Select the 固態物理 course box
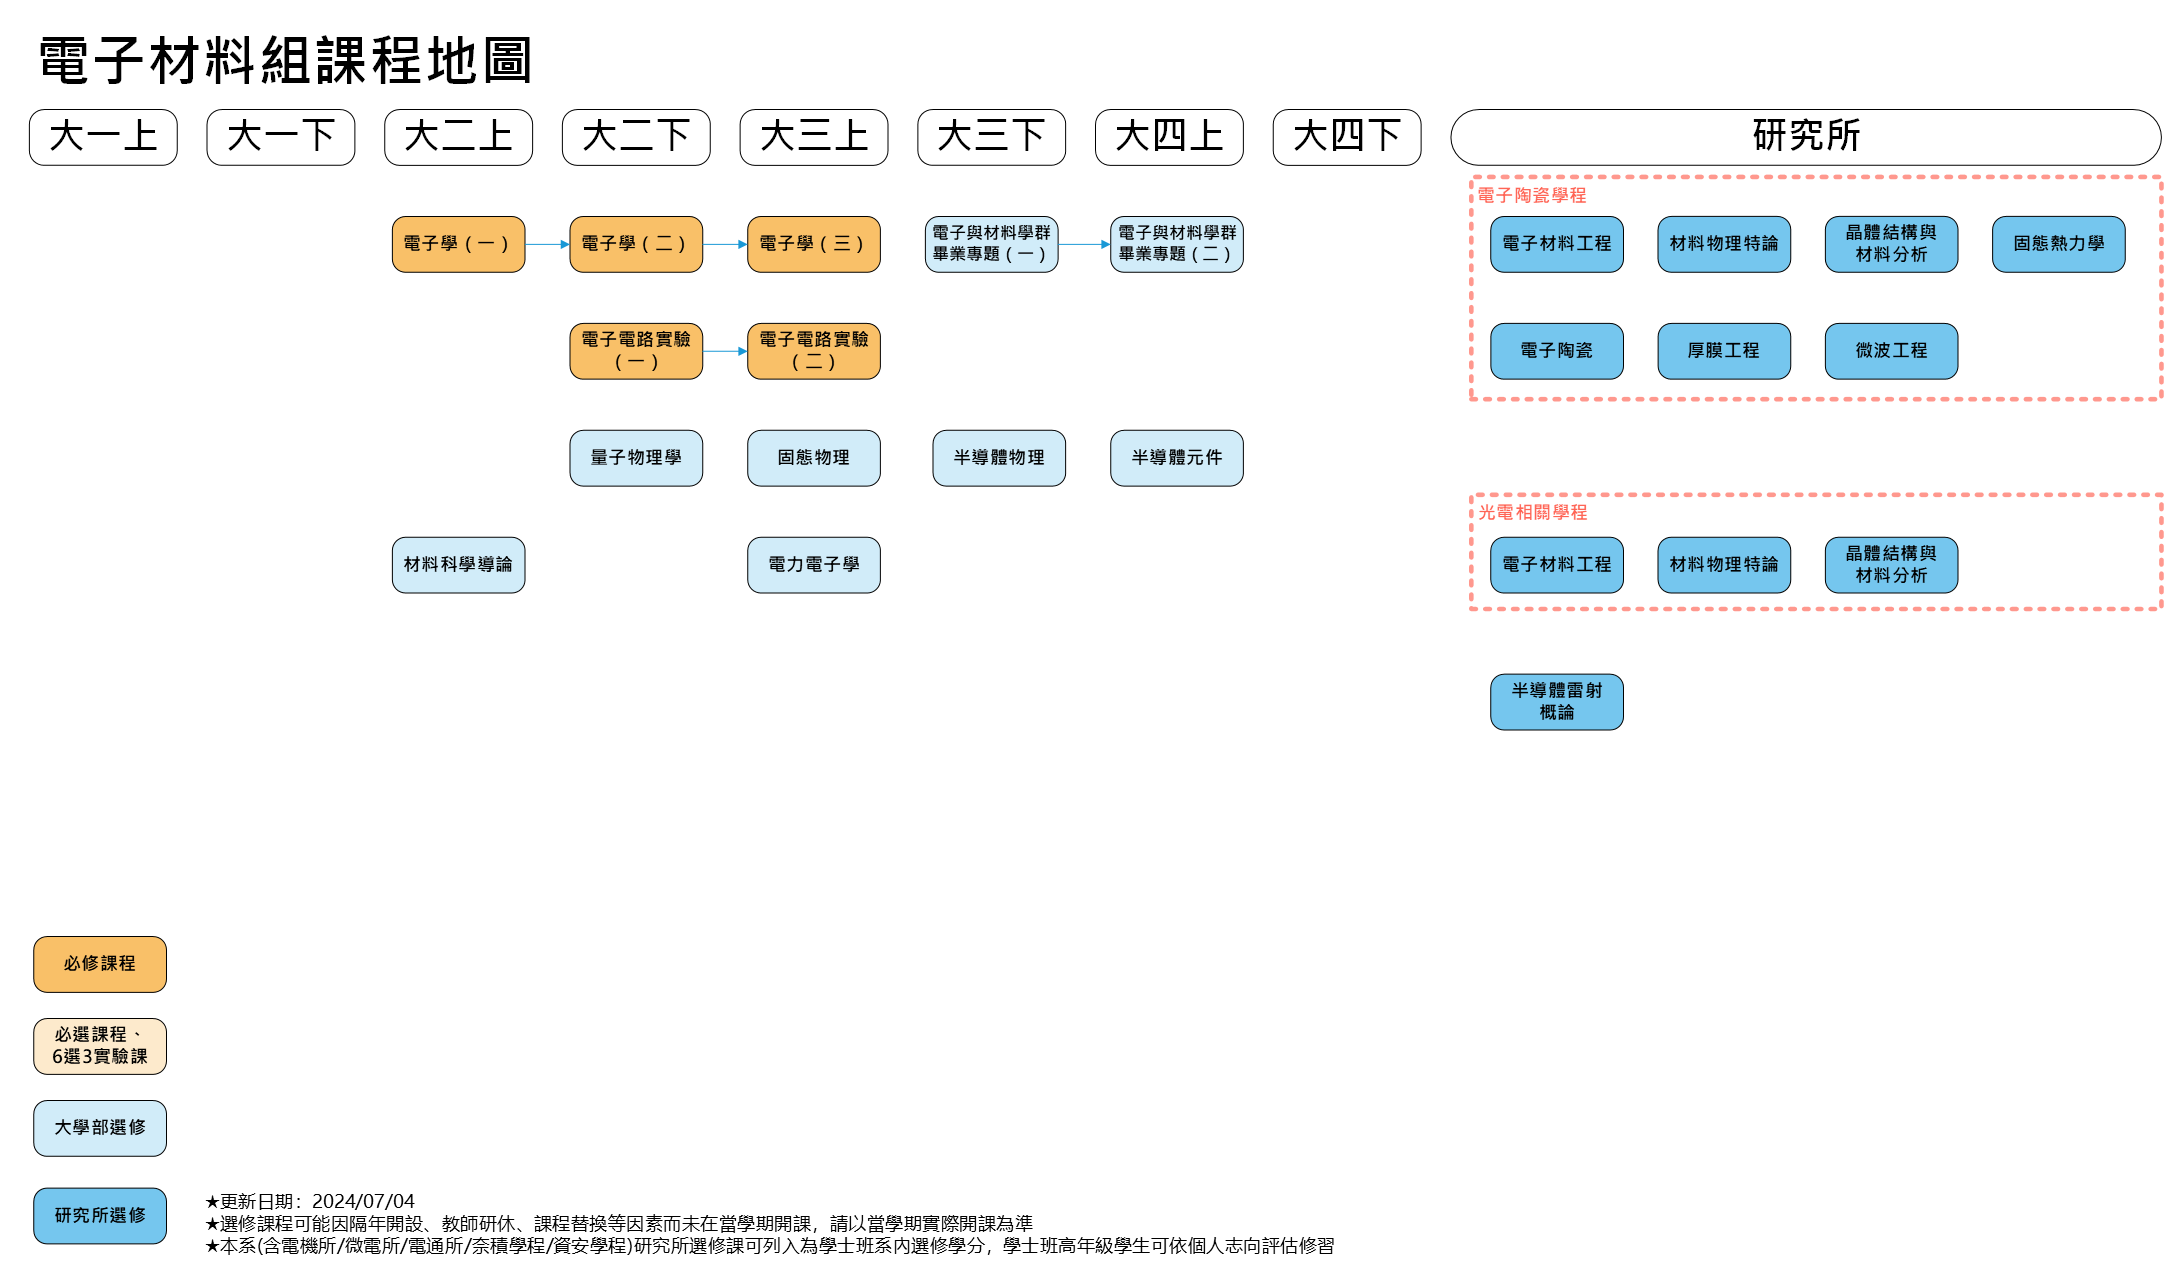The height and width of the screenshot is (1274, 2171). [813, 458]
